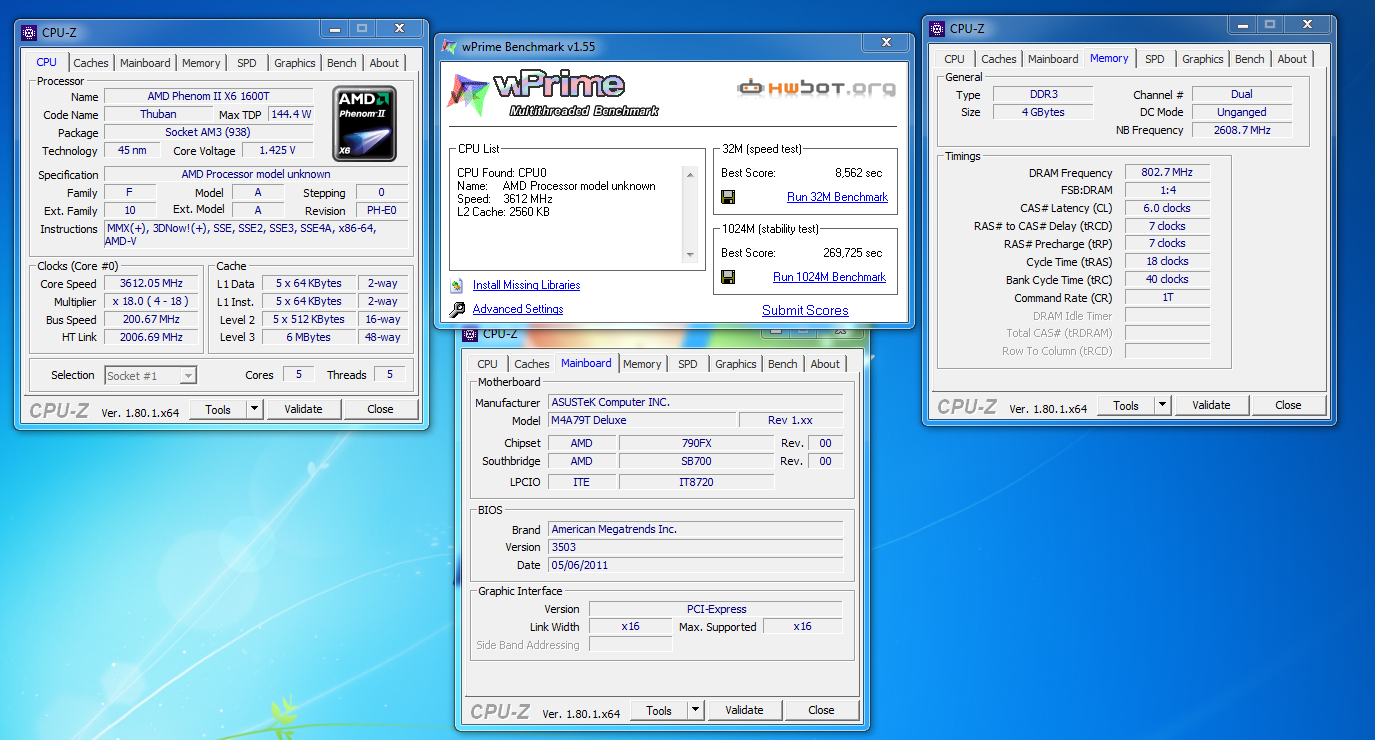Click the Chipset value 790FX
This screenshot has width=1375, height=740.
tap(696, 443)
